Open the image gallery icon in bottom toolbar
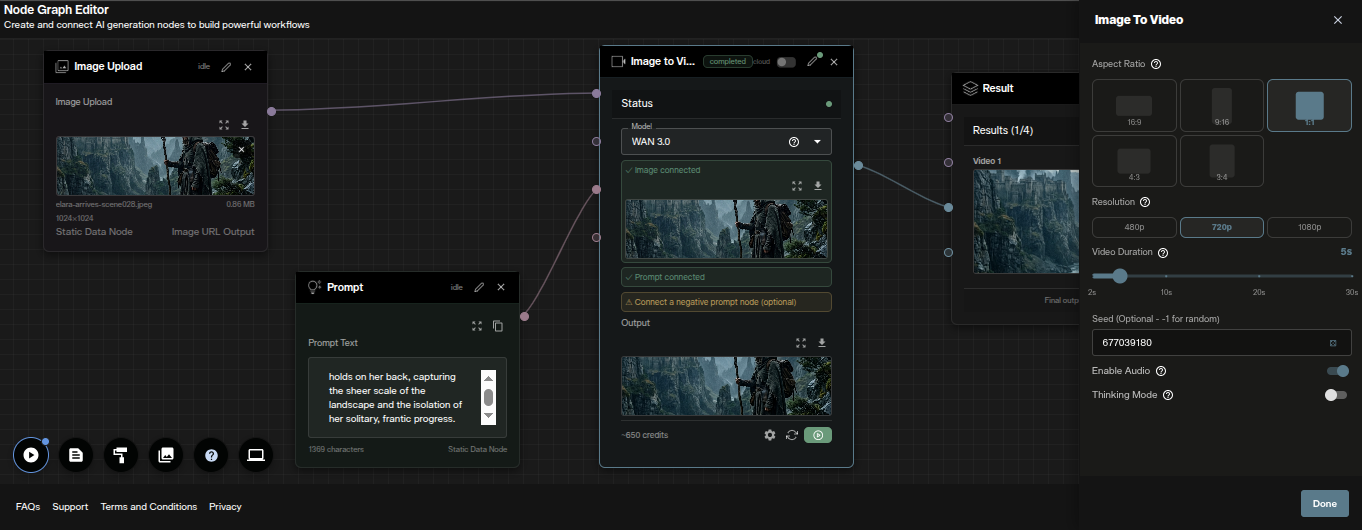This screenshot has height=530, width=1362. point(166,455)
